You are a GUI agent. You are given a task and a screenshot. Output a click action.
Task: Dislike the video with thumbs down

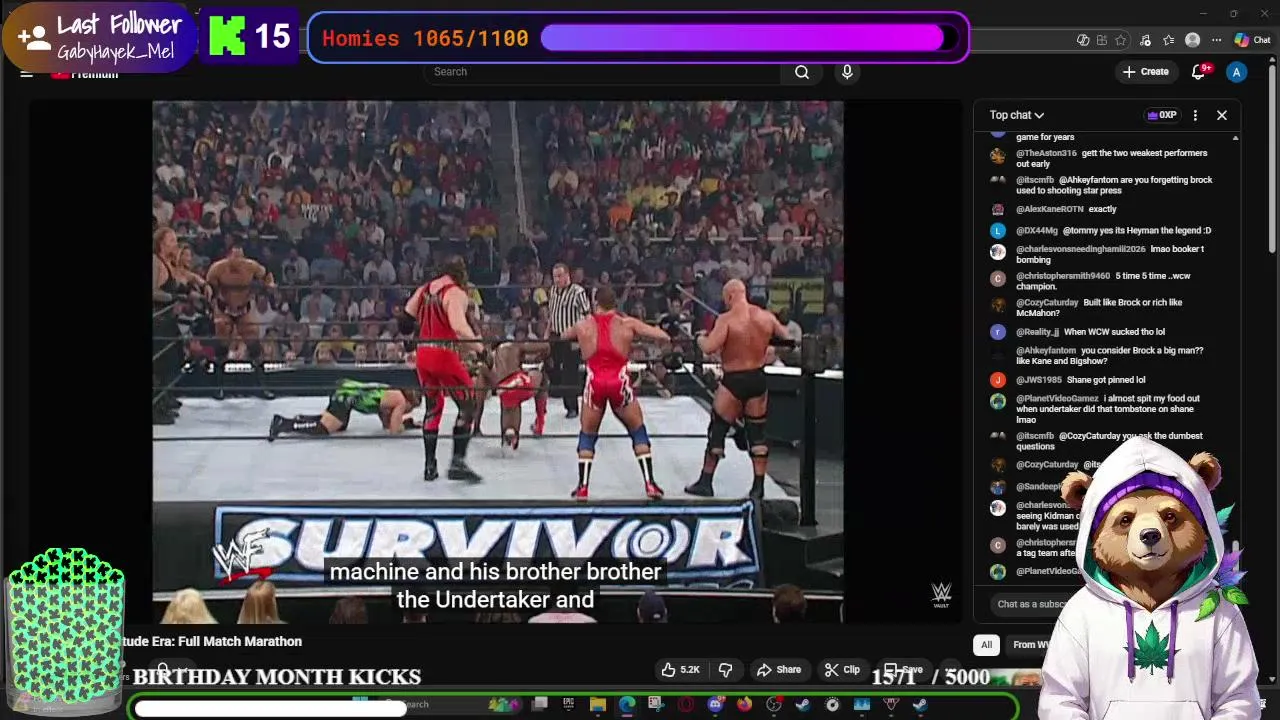[x=726, y=669]
